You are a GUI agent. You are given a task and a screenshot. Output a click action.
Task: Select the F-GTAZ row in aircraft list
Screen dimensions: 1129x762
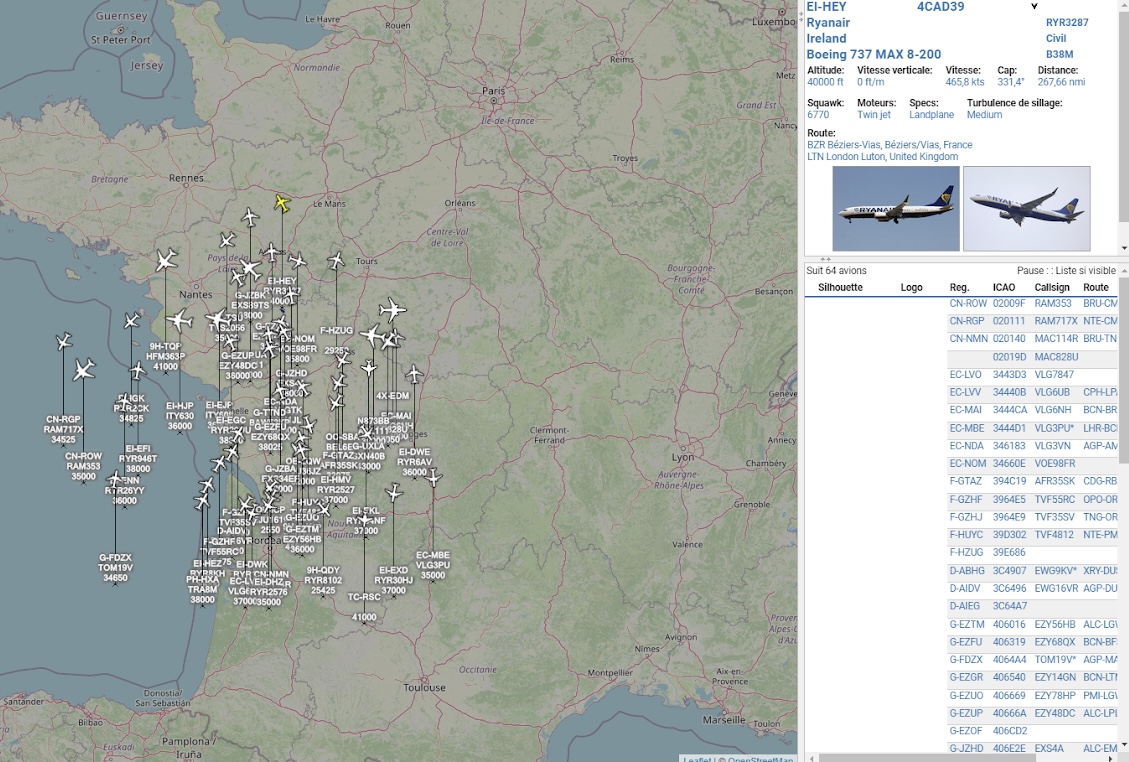[x=1033, y=481]
